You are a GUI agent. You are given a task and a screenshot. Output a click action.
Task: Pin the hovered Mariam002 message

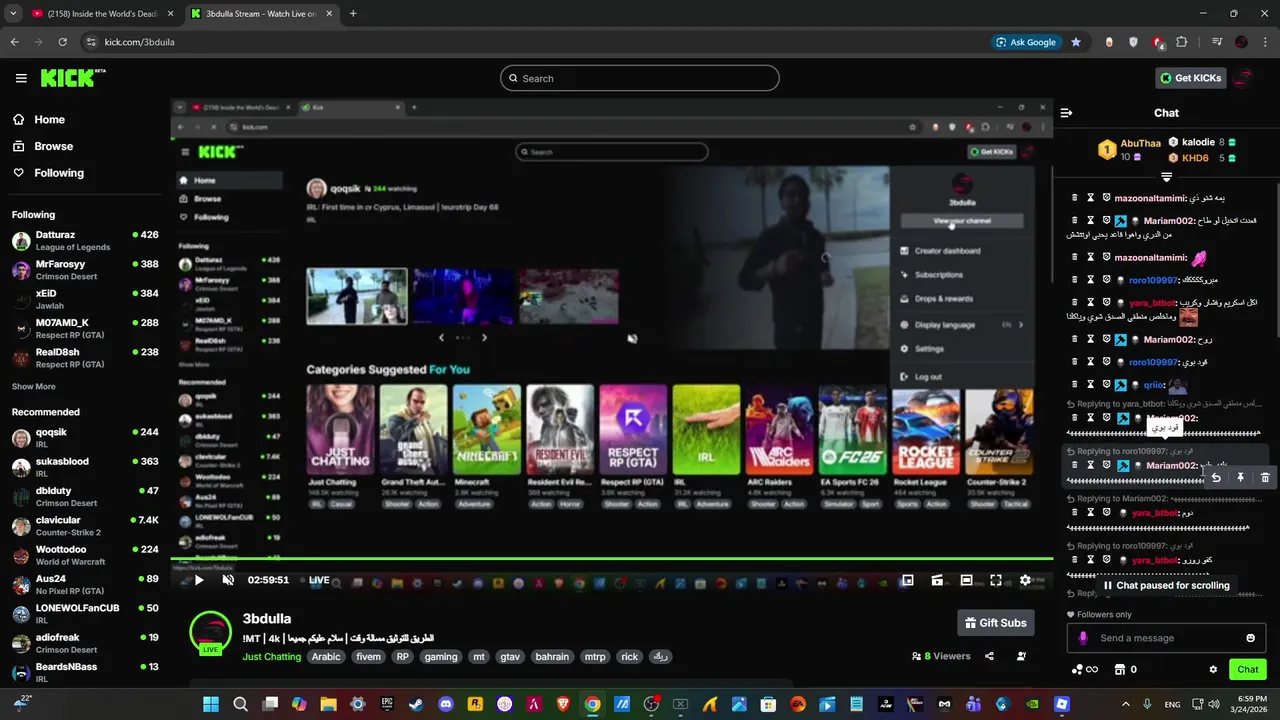[1240, 478]
